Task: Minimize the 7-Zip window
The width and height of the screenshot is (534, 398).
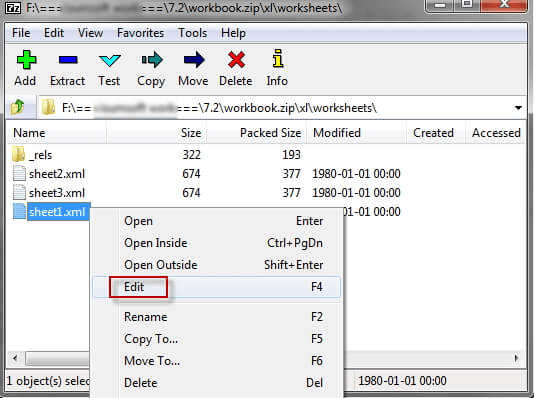Action: coord(441,5)
